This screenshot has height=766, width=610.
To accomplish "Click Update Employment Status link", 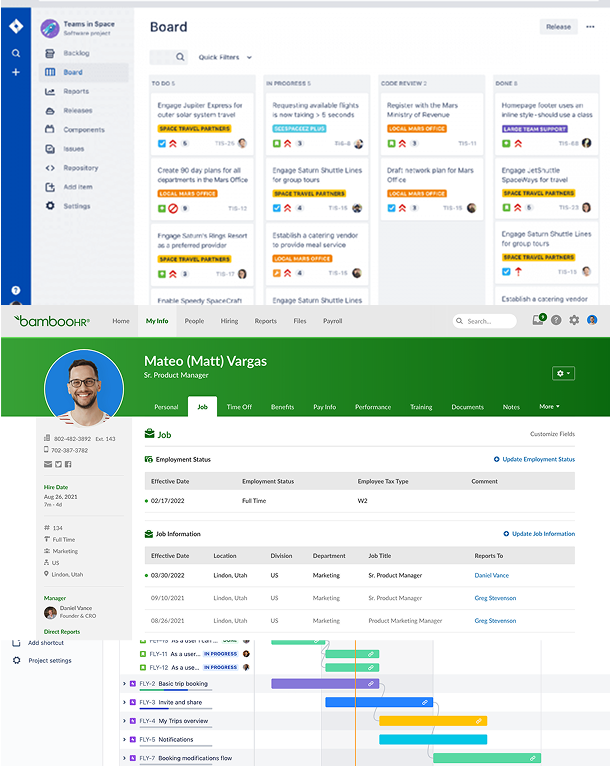I will (x=535, y=459).
